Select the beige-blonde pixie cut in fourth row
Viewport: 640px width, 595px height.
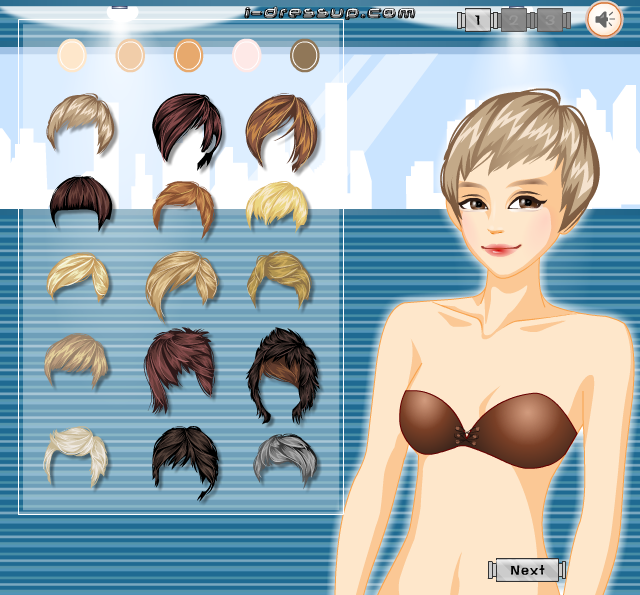tap(76, 360)
